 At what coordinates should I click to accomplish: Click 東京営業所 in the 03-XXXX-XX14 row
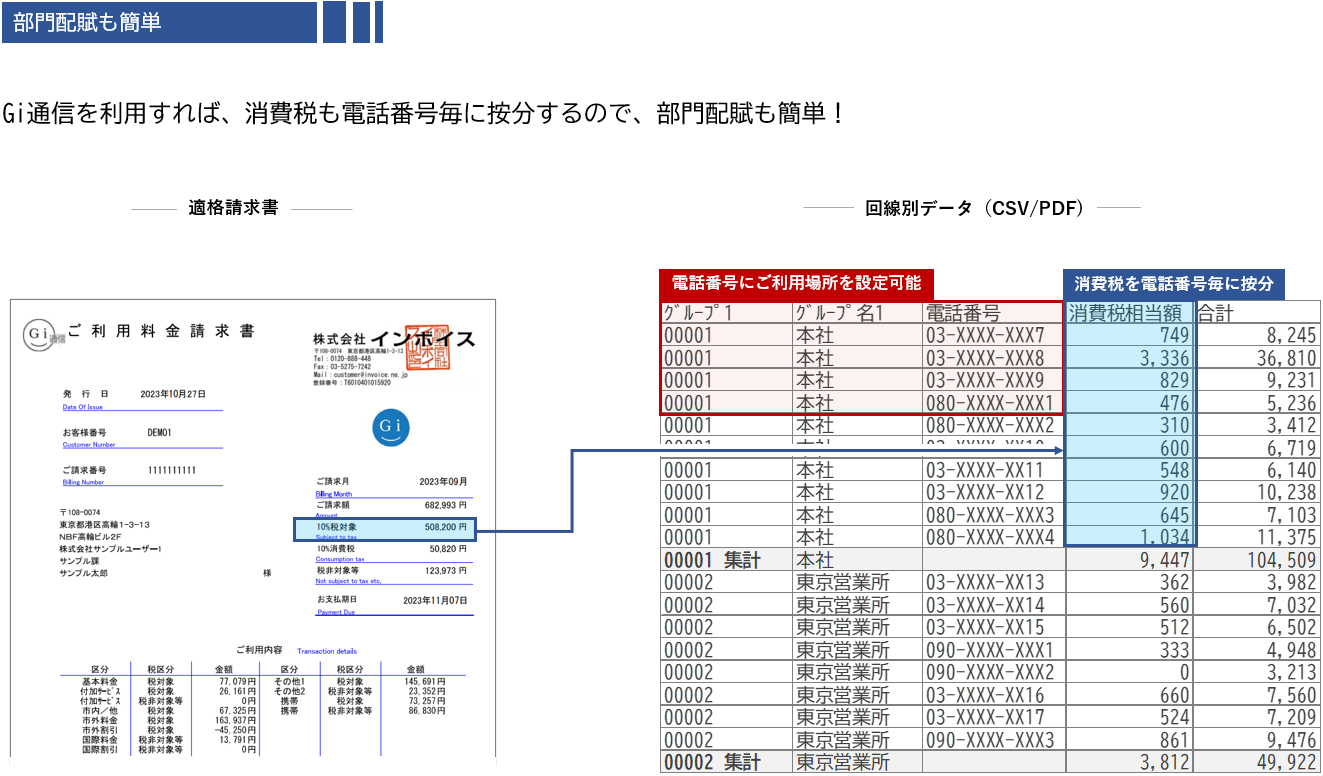click(842, 605)
